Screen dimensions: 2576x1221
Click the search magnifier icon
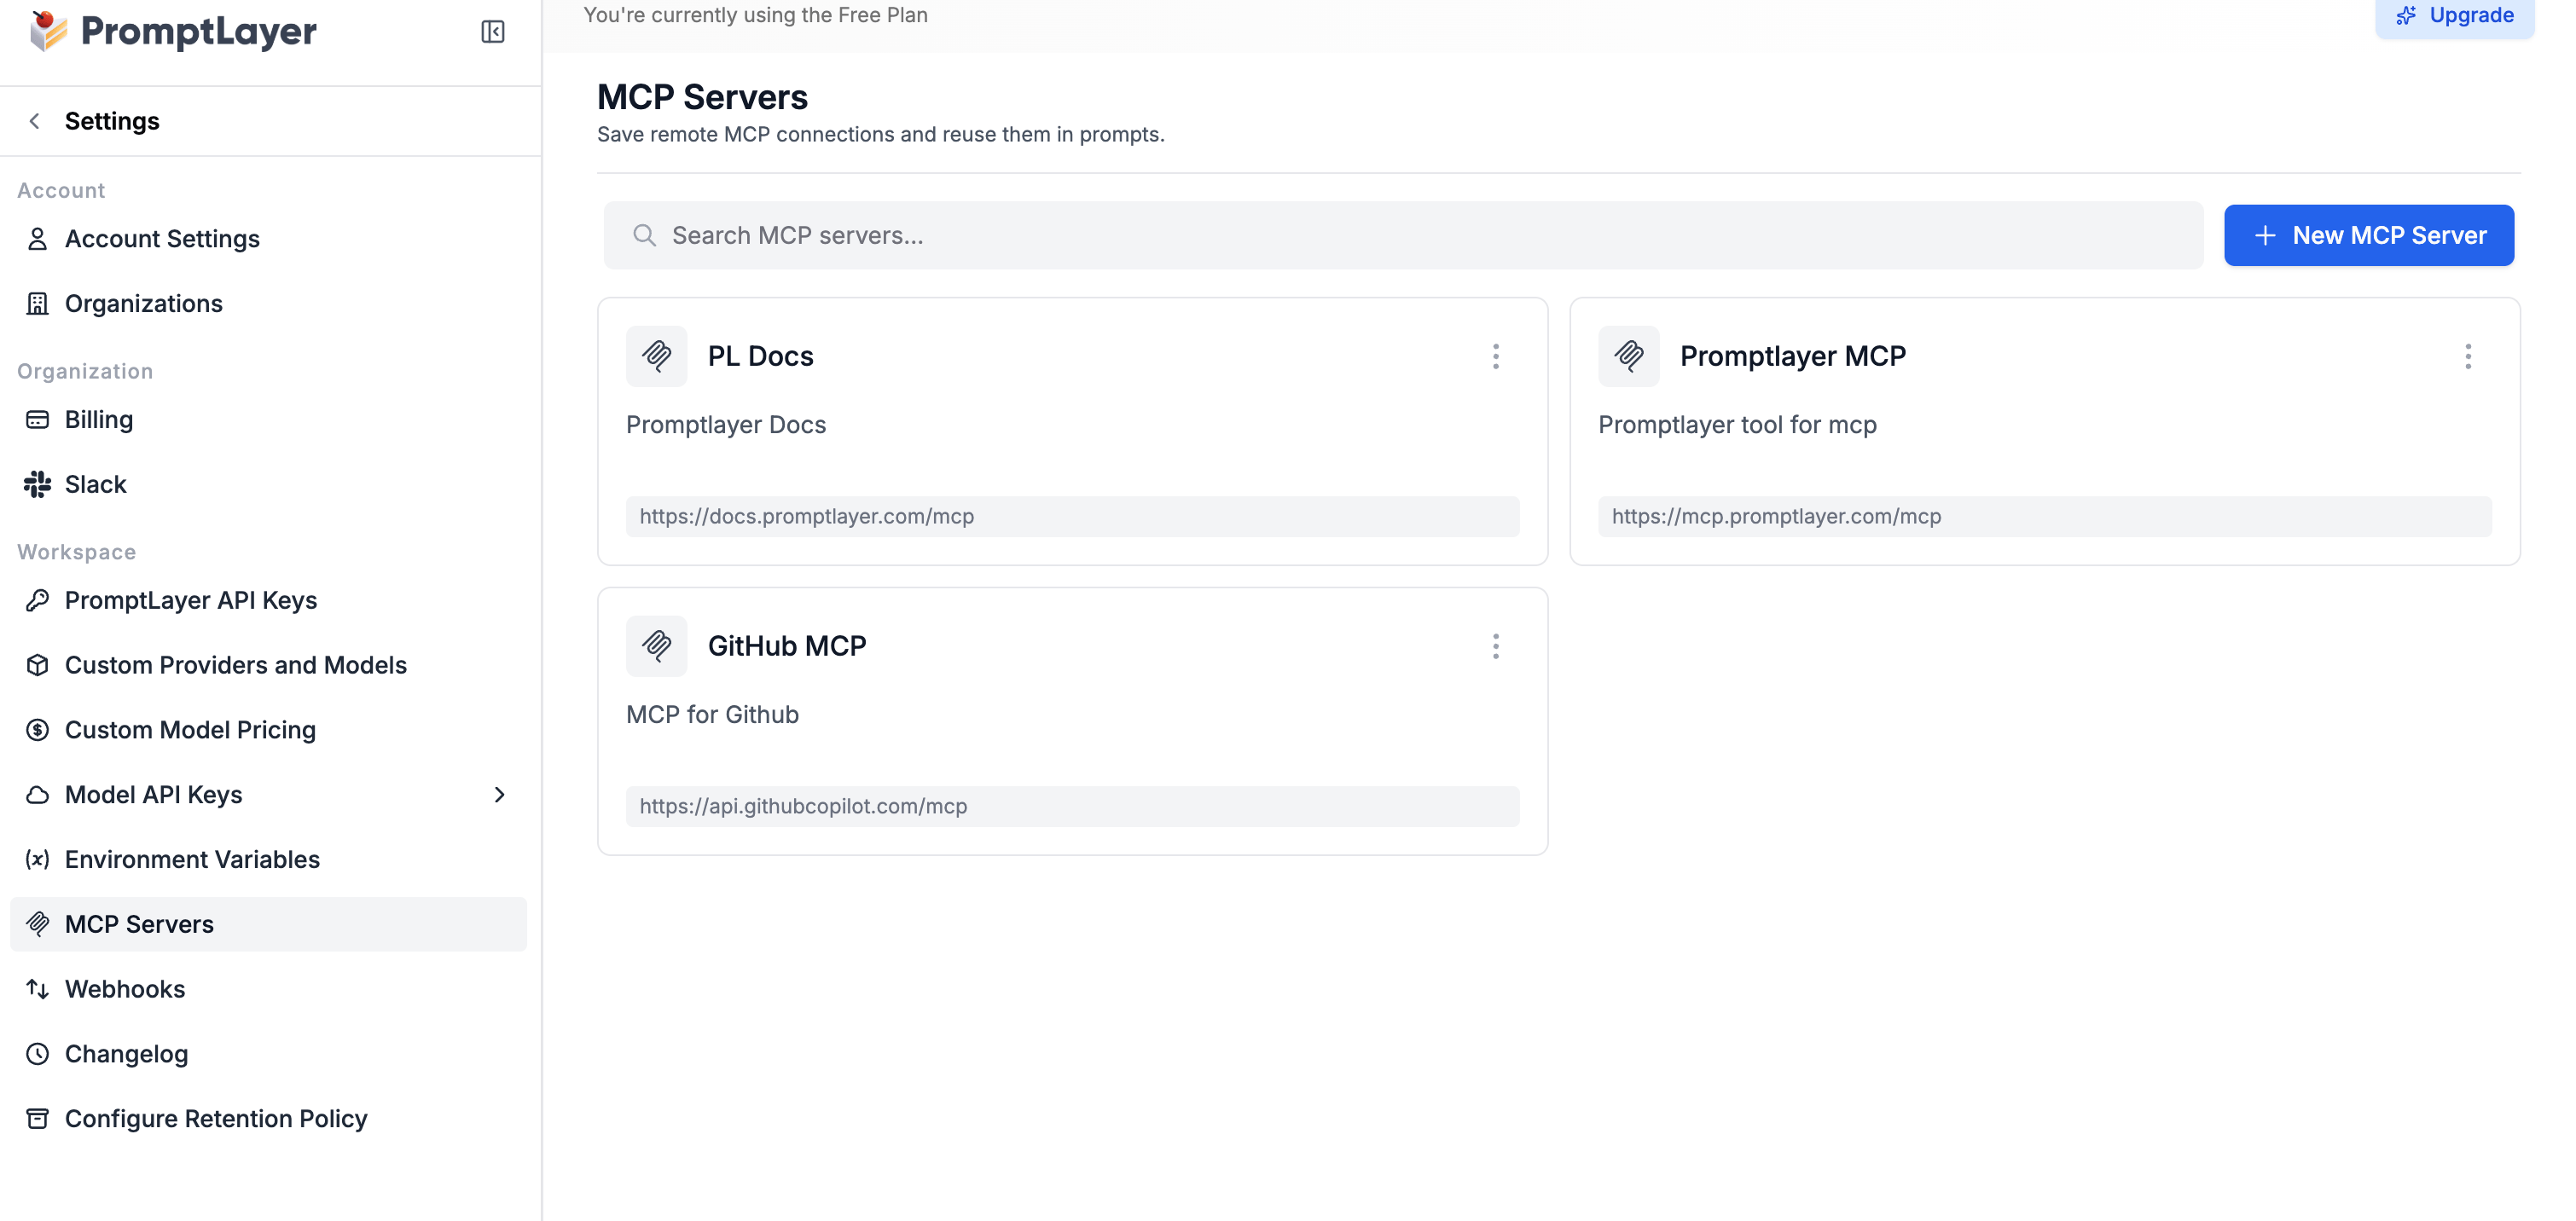coord(644,235)
